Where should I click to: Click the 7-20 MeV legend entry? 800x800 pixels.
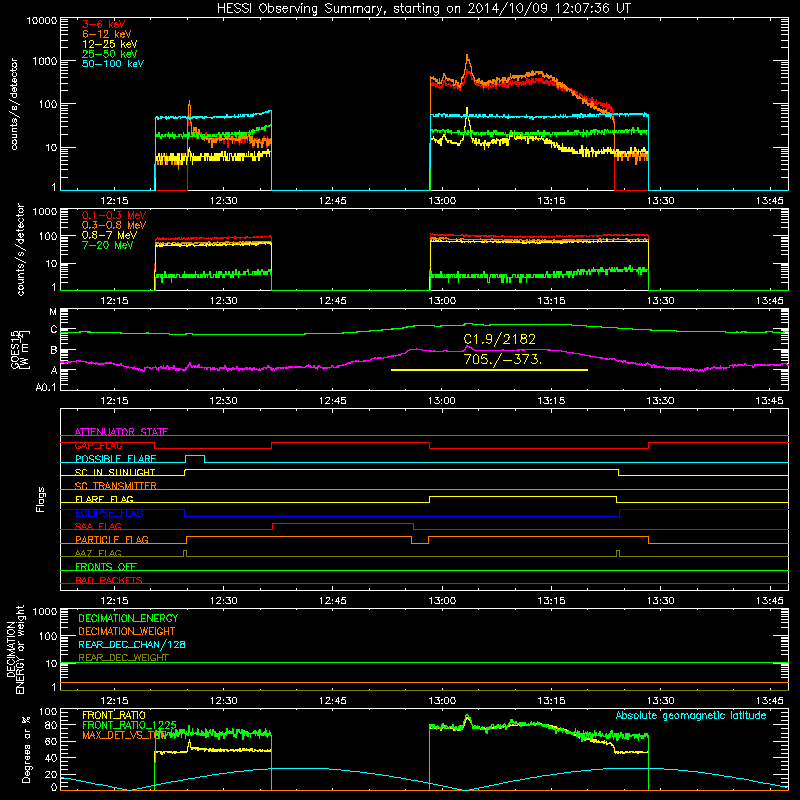click(x=108, y=245)
